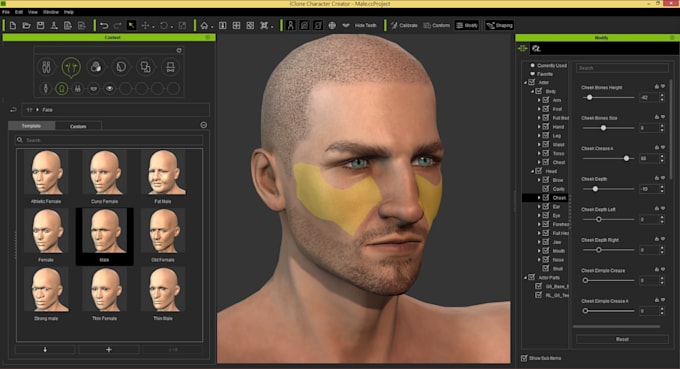Screen dimensions: 680x369
Task: Click the Cheek Depth slider handle
Action: coord(595,189)
